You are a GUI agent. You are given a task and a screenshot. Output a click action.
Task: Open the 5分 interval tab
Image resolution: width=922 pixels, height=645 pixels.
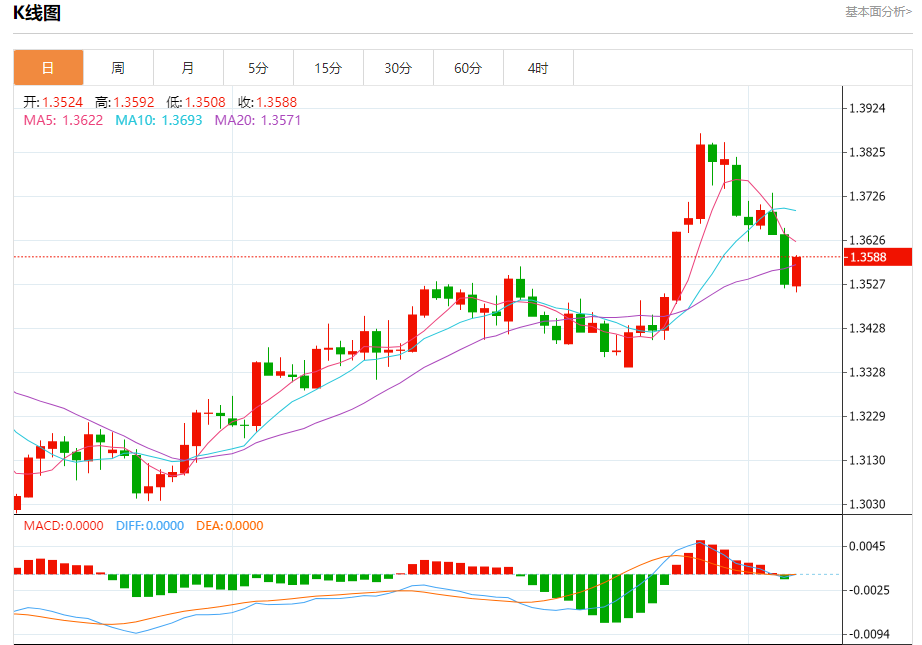[258, 68]
